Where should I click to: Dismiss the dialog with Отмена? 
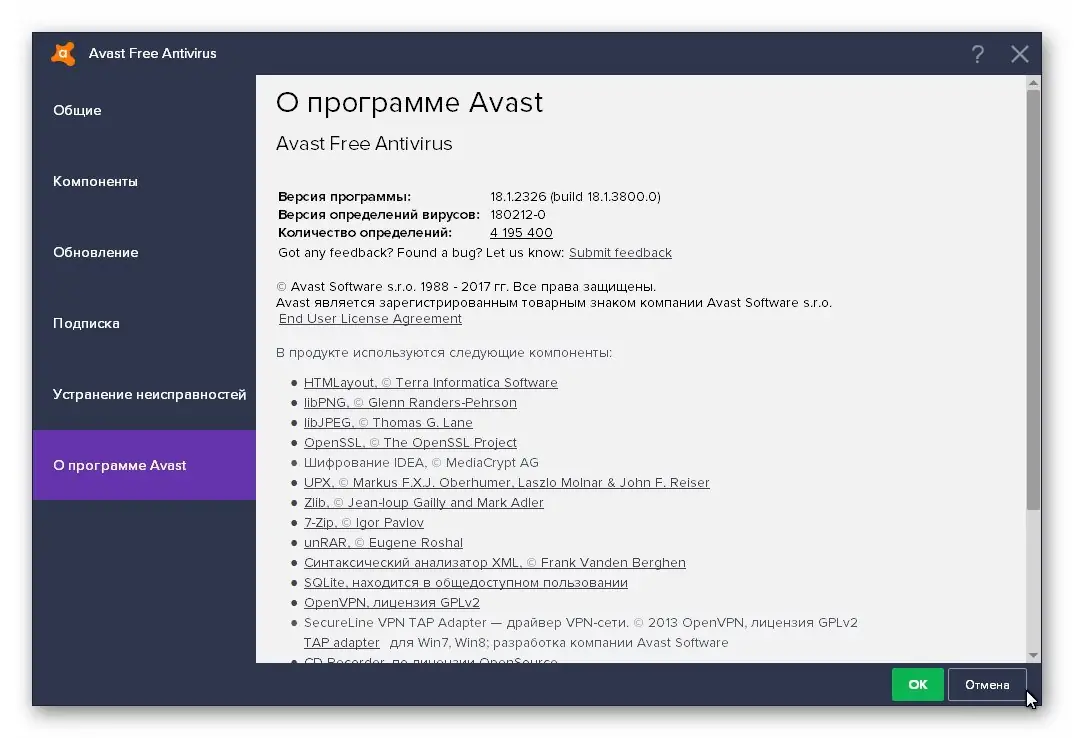pyautogui.click(x=987, y=684)
